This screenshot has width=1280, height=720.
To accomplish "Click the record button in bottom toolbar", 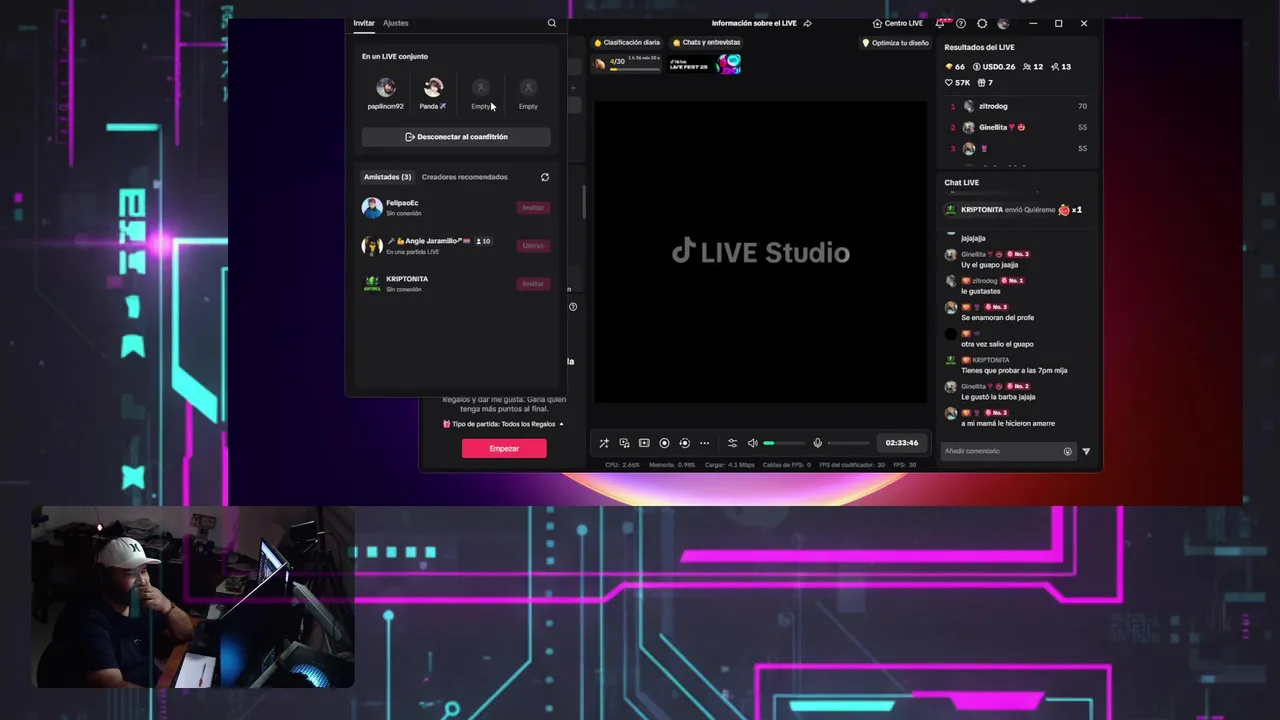I will point(664,443).
